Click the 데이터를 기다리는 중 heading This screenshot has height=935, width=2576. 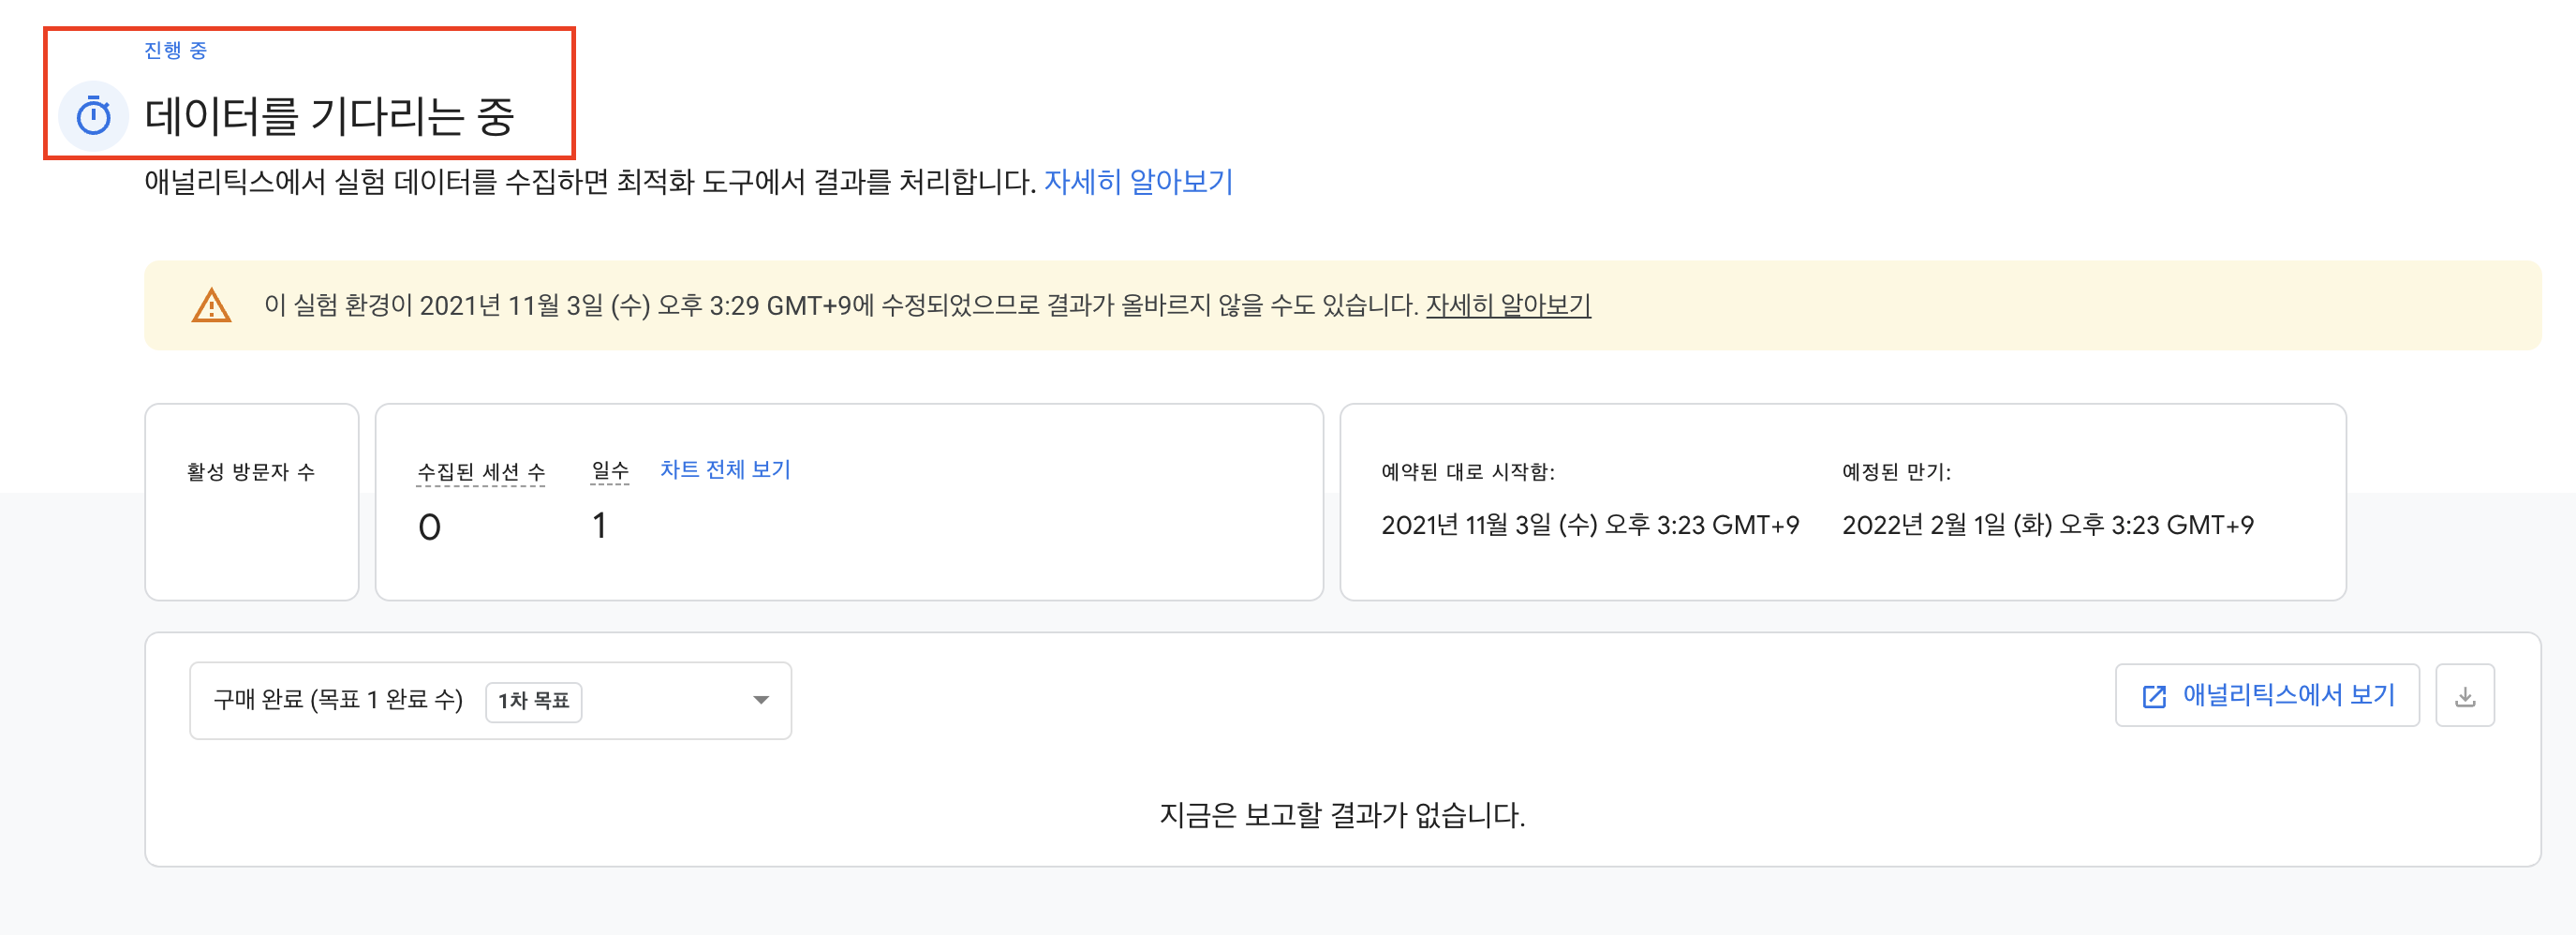pos(330,117)
